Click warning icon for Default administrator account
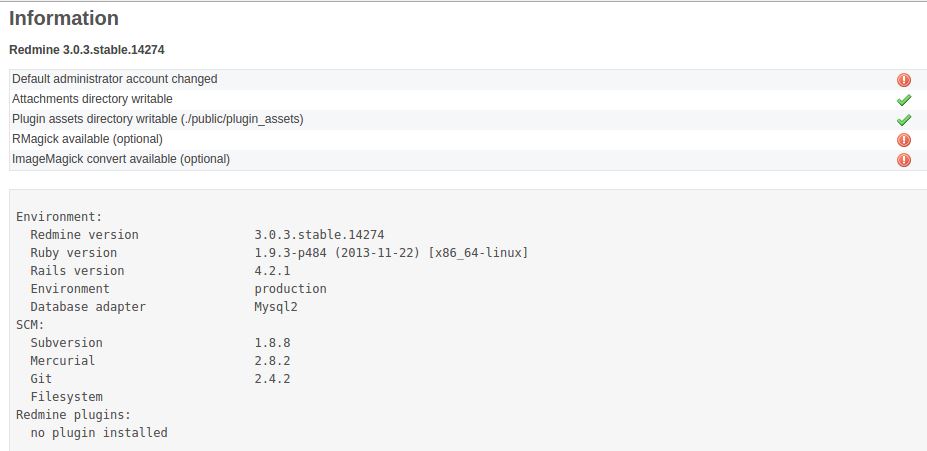The image size is (927, 451). [903, 80]
